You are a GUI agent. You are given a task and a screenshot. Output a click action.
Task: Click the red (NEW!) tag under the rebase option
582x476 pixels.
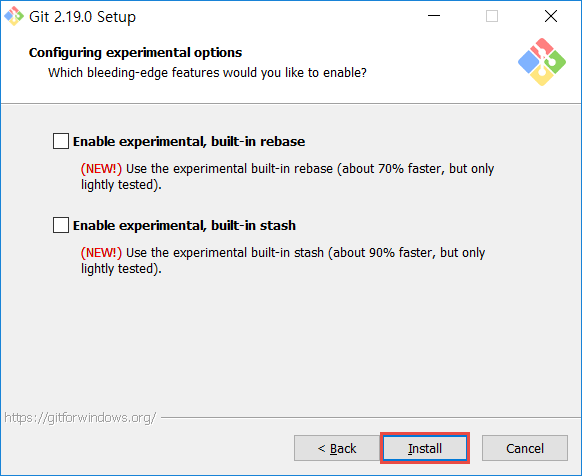tap(101, 169)
